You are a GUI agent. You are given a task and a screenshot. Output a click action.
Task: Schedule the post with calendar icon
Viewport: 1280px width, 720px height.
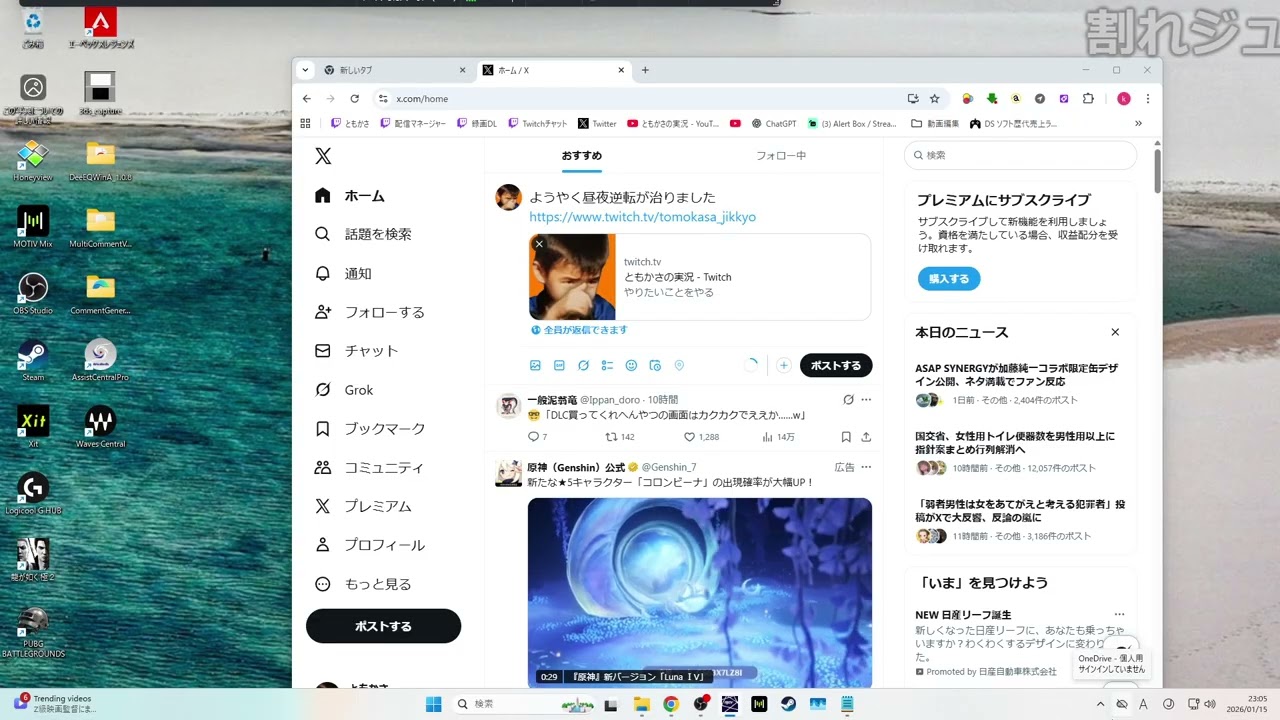[655, 366]
